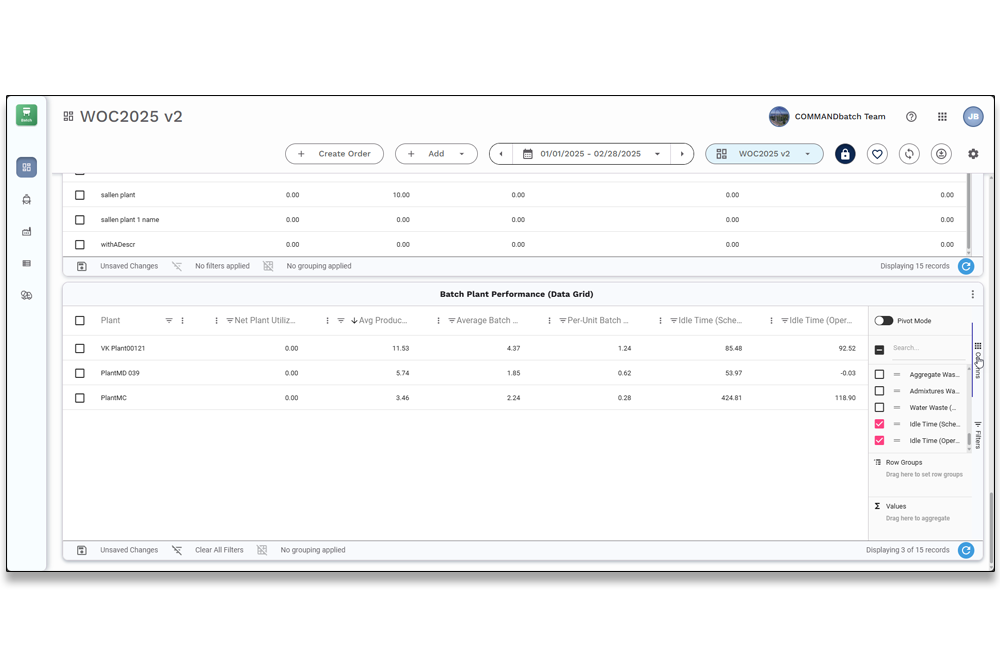
Task: Click the column Search field
Action: [x=925, y=348]
